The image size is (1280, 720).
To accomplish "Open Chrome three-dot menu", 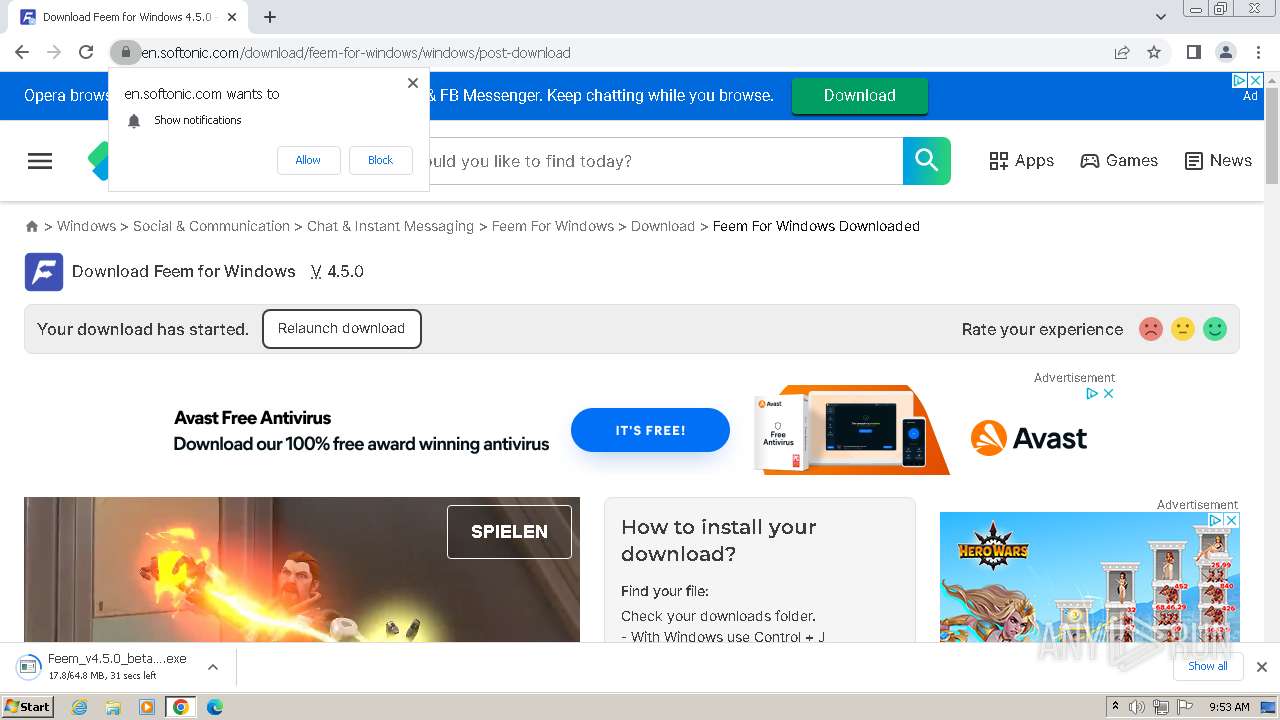I will (x=1258, y=52).
